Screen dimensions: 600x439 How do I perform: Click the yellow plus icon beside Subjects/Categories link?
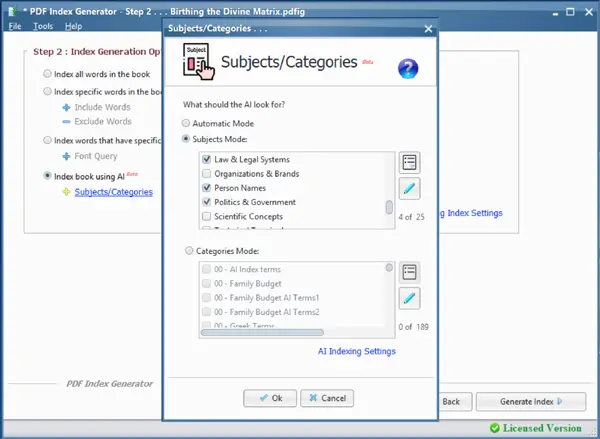coord(67,192)
